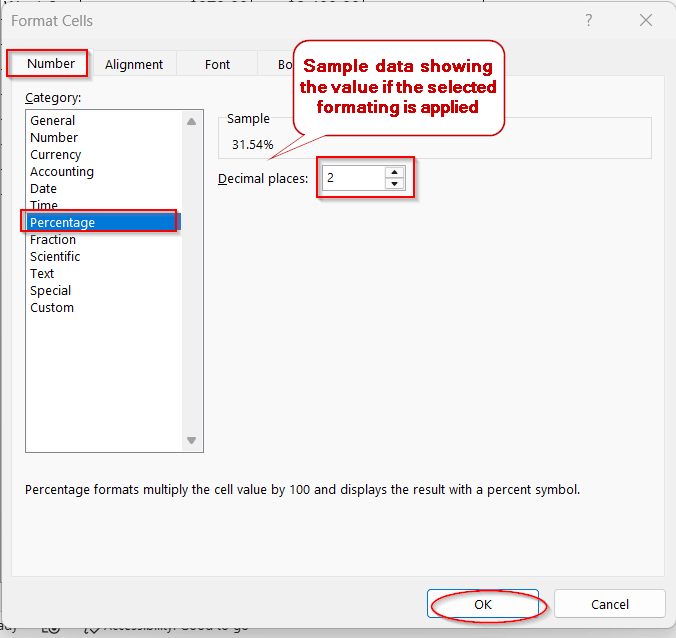Increase decimal places with up arrow

[394, 172]
